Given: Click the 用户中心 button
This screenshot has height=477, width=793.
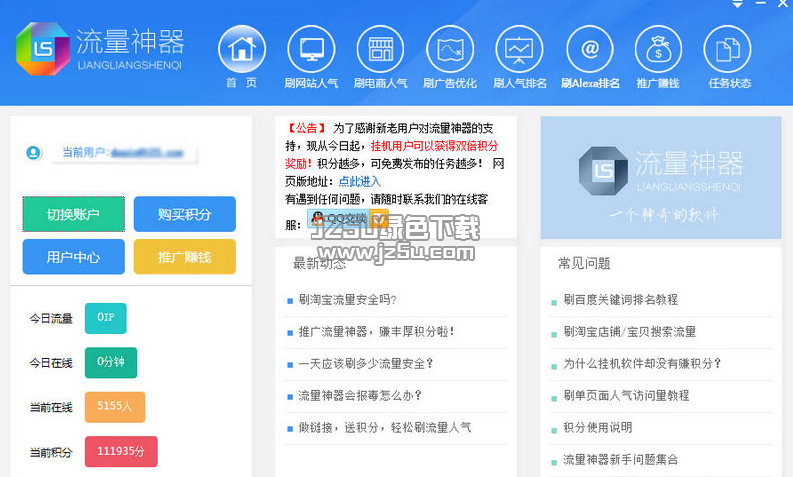Looking at the screenshot, I should click(73, 256).
